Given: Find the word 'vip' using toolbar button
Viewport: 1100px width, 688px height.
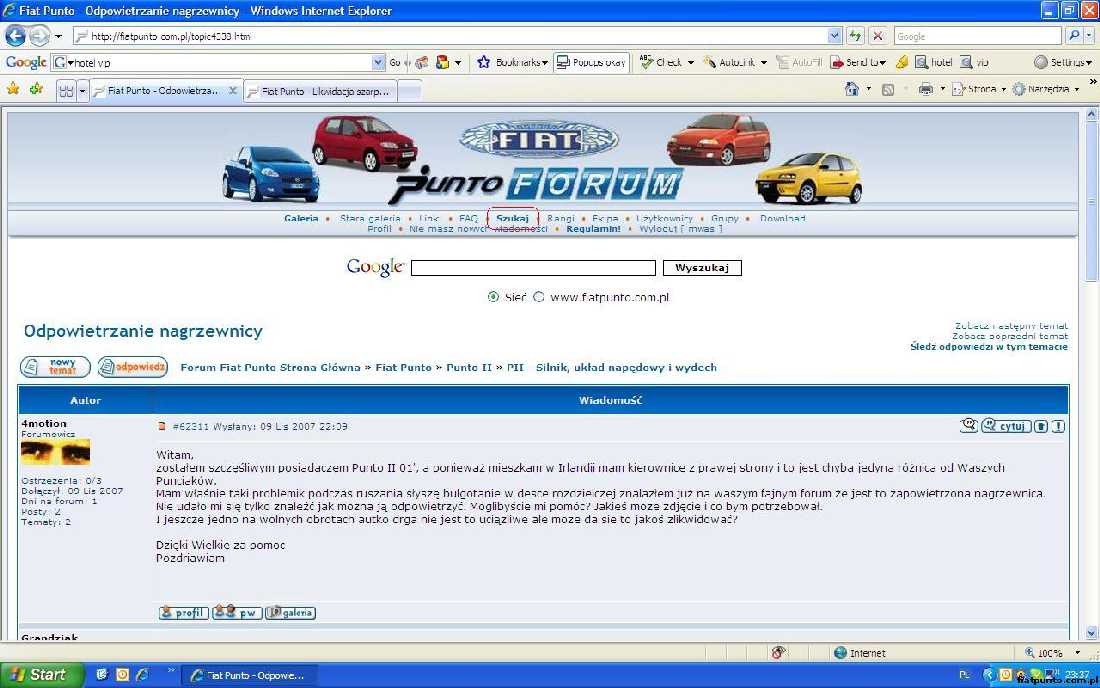Looking at the screenshot, I should point(974,62).
